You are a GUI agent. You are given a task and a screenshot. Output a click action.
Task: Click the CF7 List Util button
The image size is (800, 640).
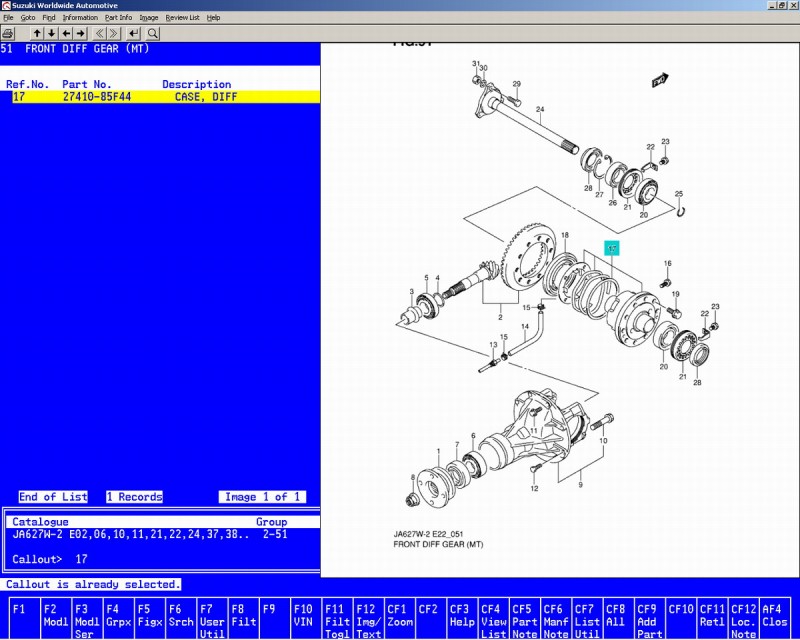click(x=587, y=618)
